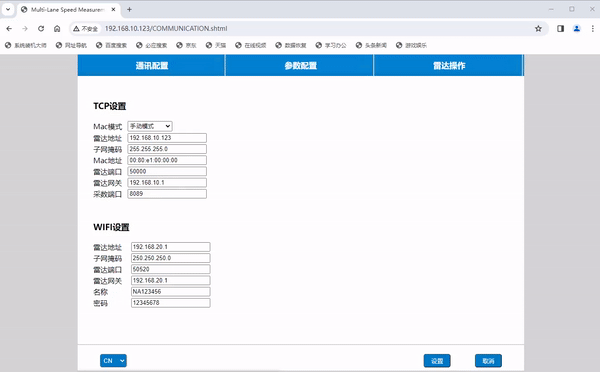600x372 pixels.
Task: Open the 天猫 bookmark
Action: tap(216, 45)
